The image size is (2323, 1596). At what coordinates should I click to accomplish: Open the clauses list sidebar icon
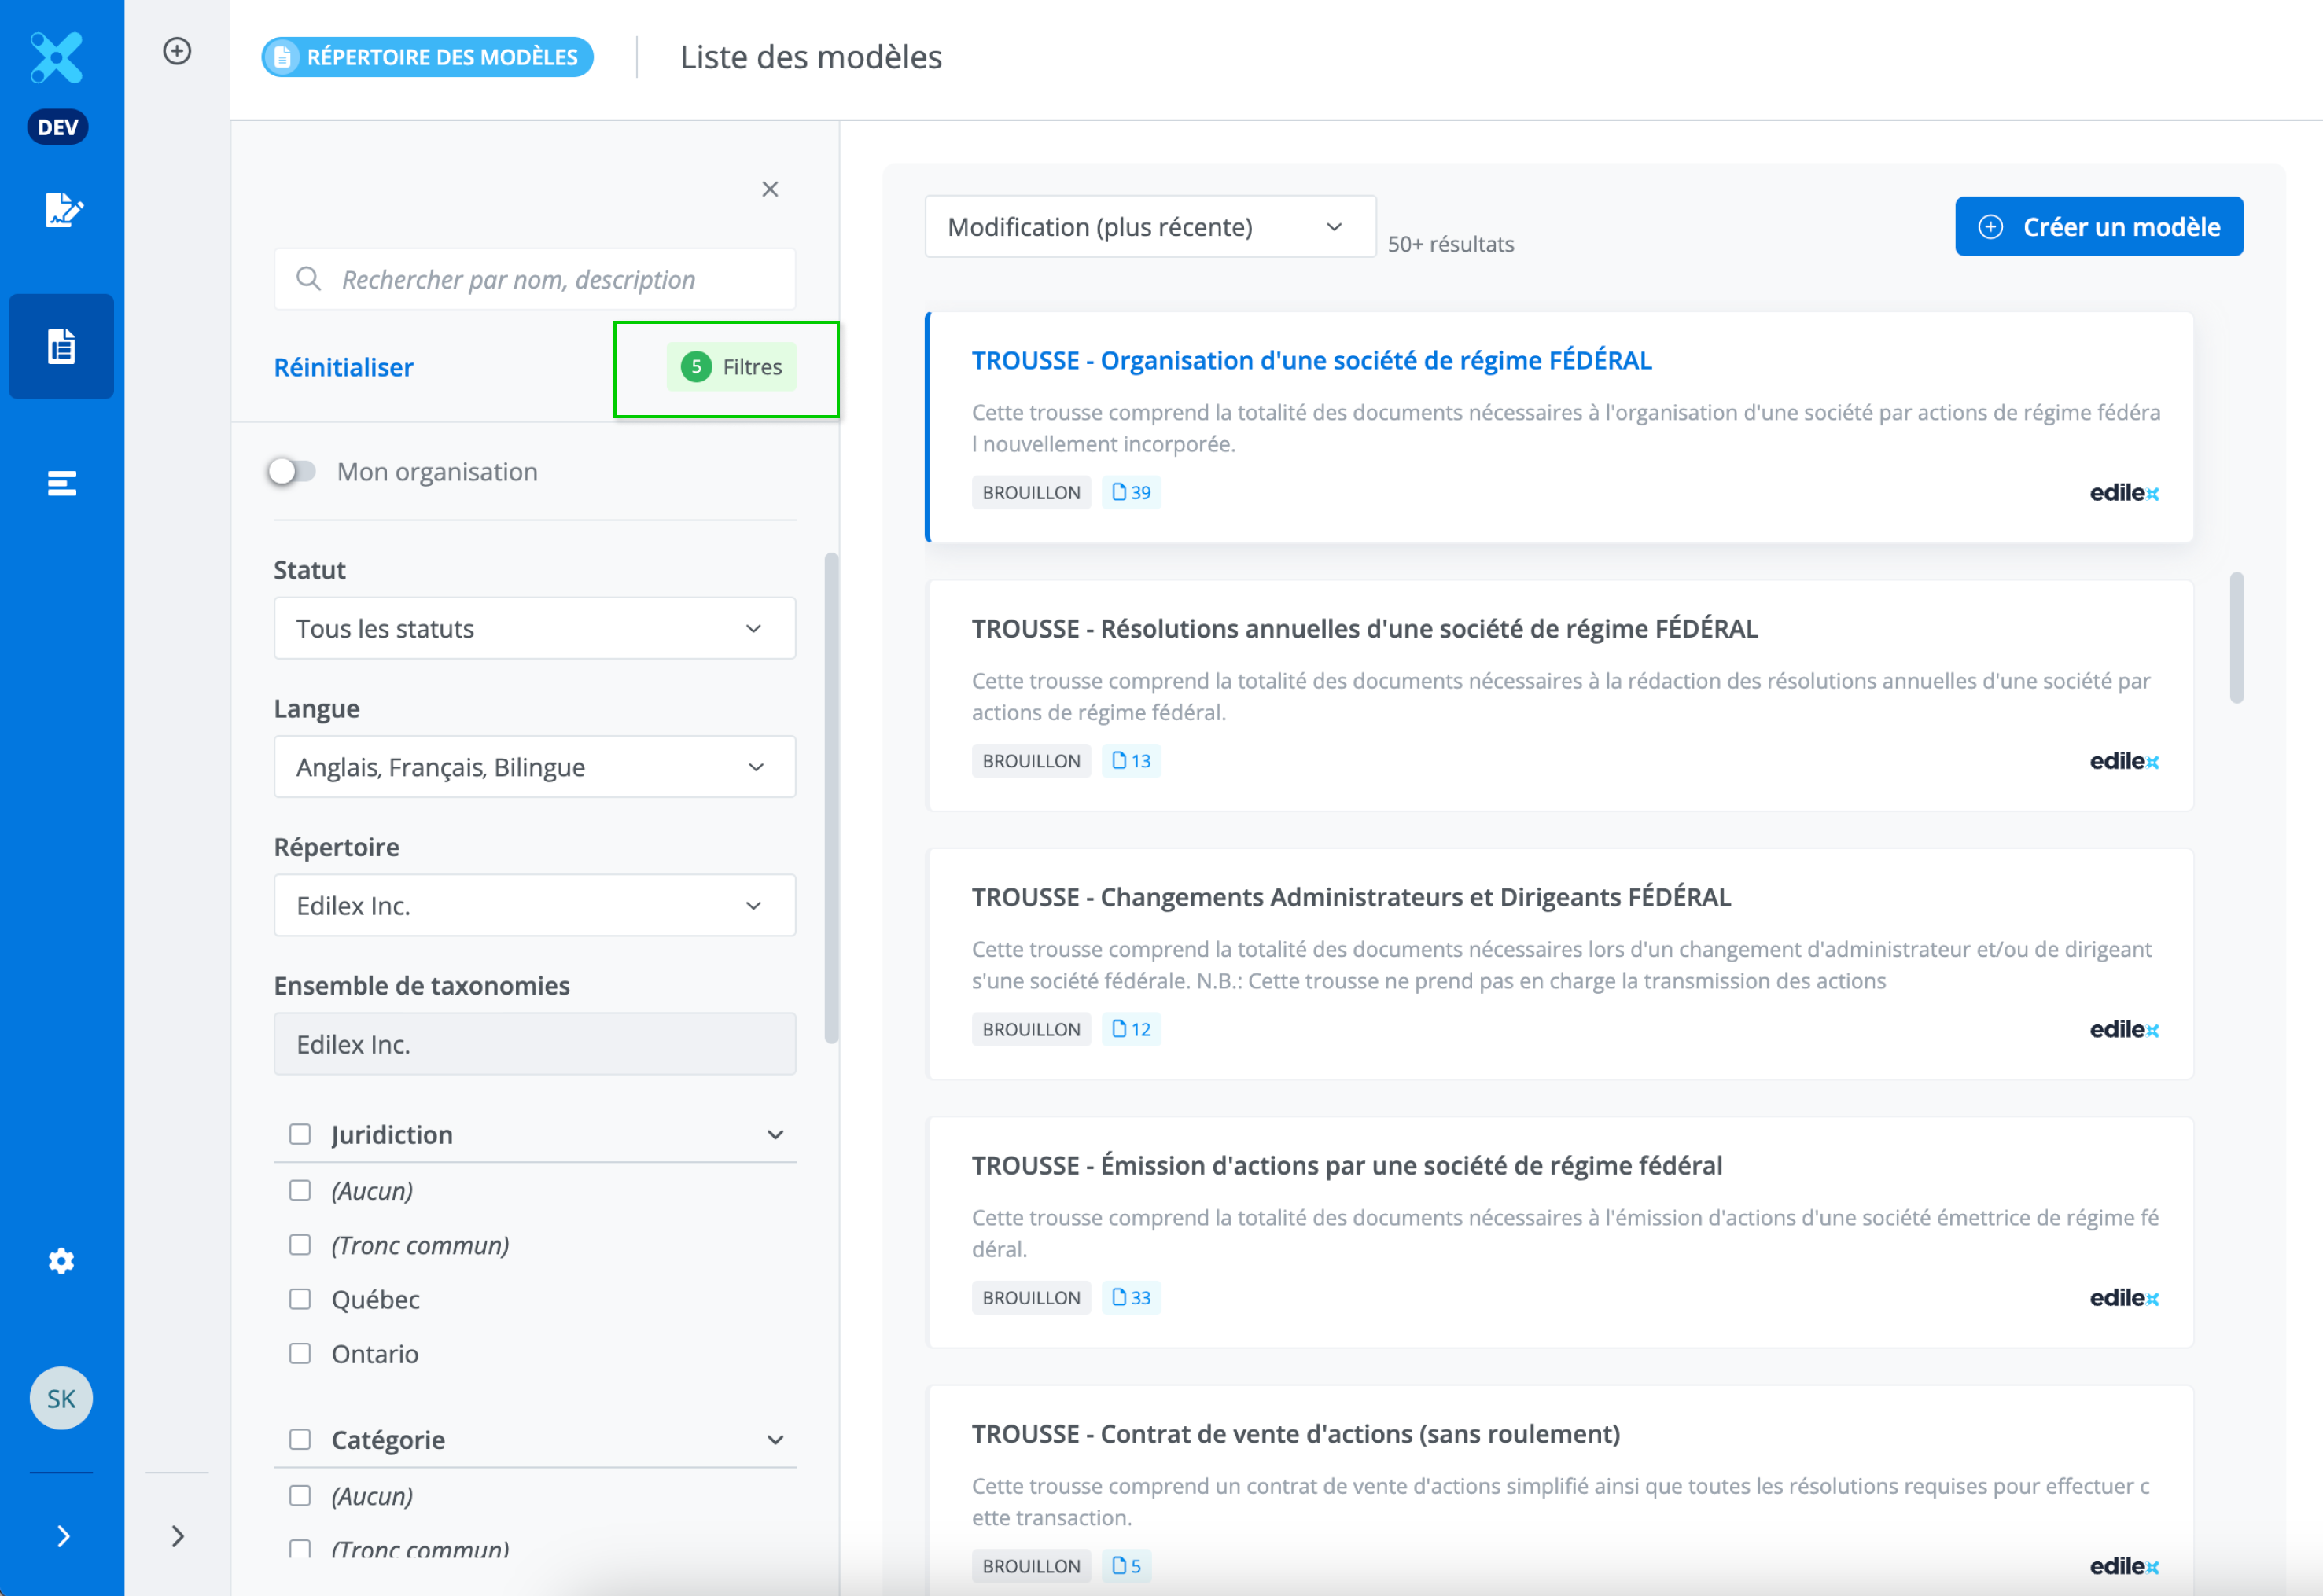pos(61,484)
